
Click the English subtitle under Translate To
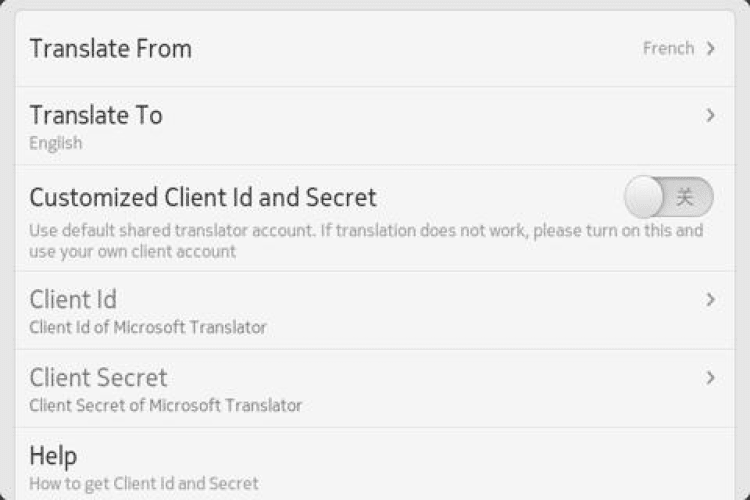(x=56, y=143)
